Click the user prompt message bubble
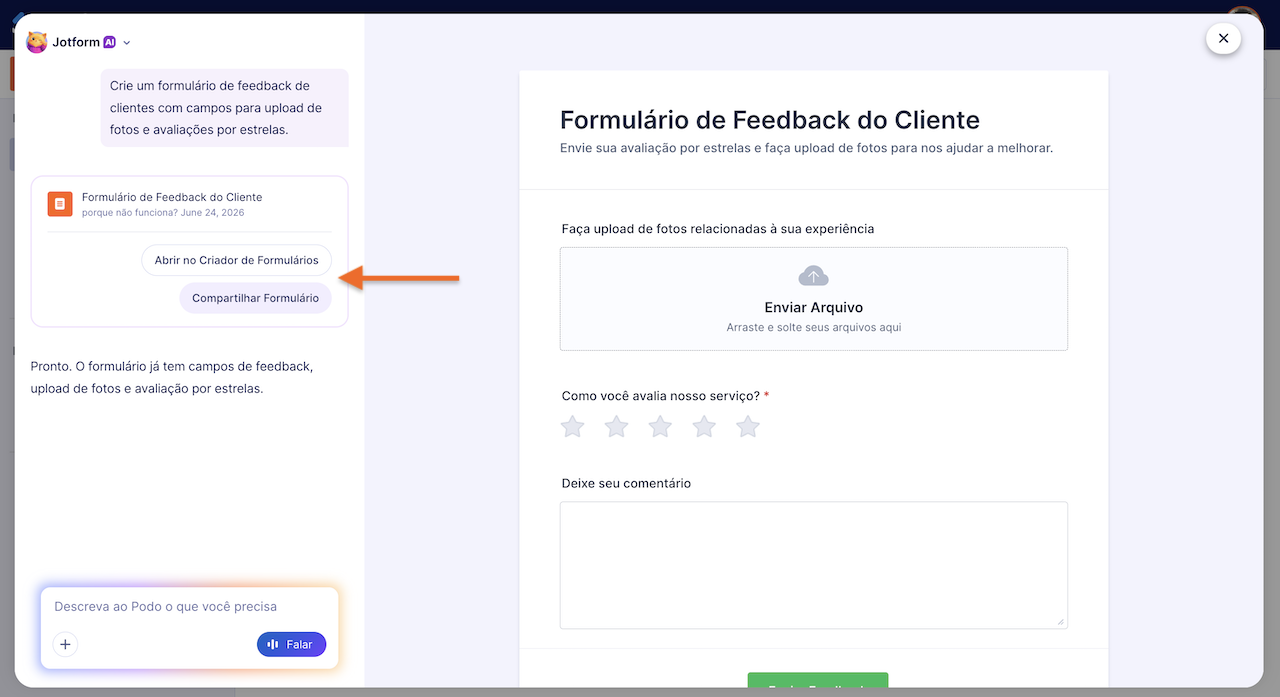Image resolution: width=1280 pixels, height=697 pixels. [225, 108]
